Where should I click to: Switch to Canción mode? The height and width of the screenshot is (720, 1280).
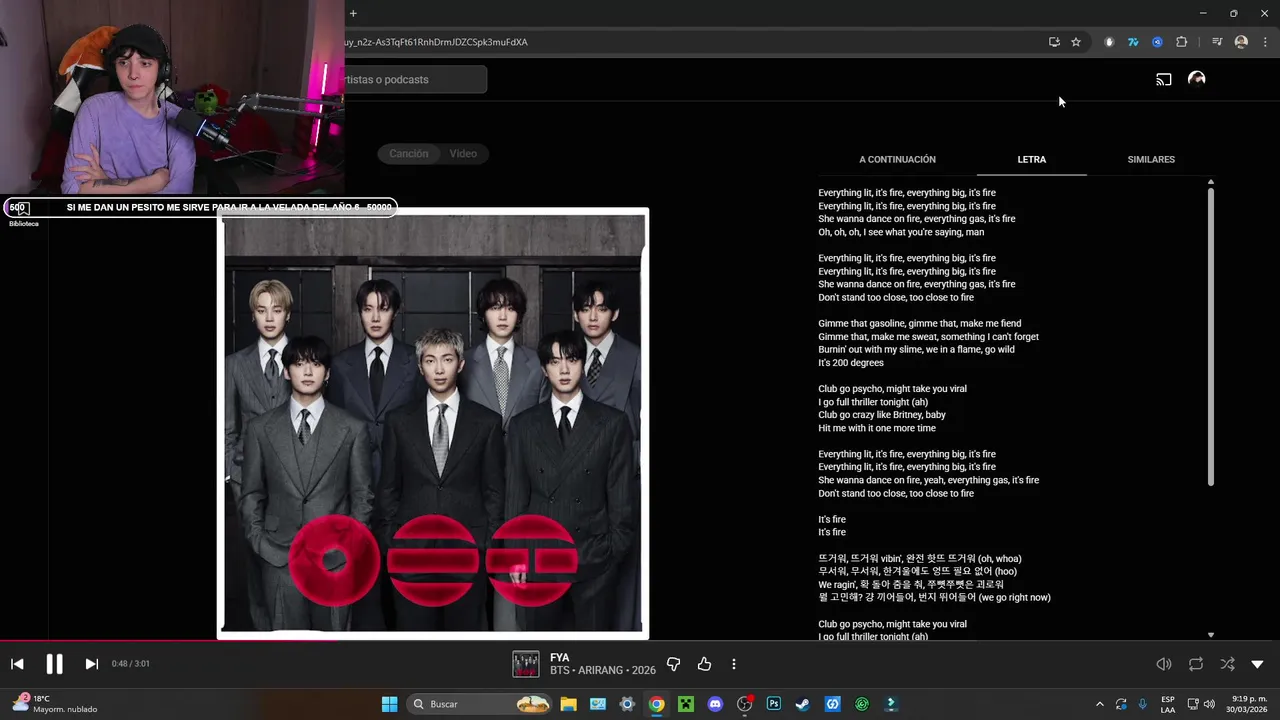point(408,153)
